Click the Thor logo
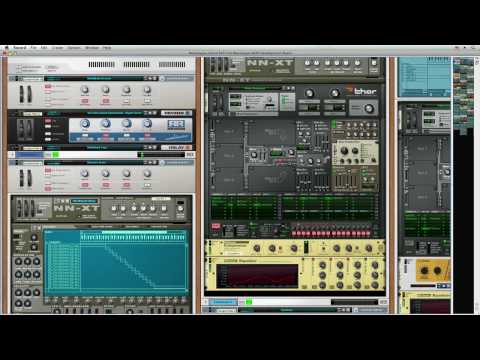The height and width of the screenshot is (360, 480). click(361, 91)
